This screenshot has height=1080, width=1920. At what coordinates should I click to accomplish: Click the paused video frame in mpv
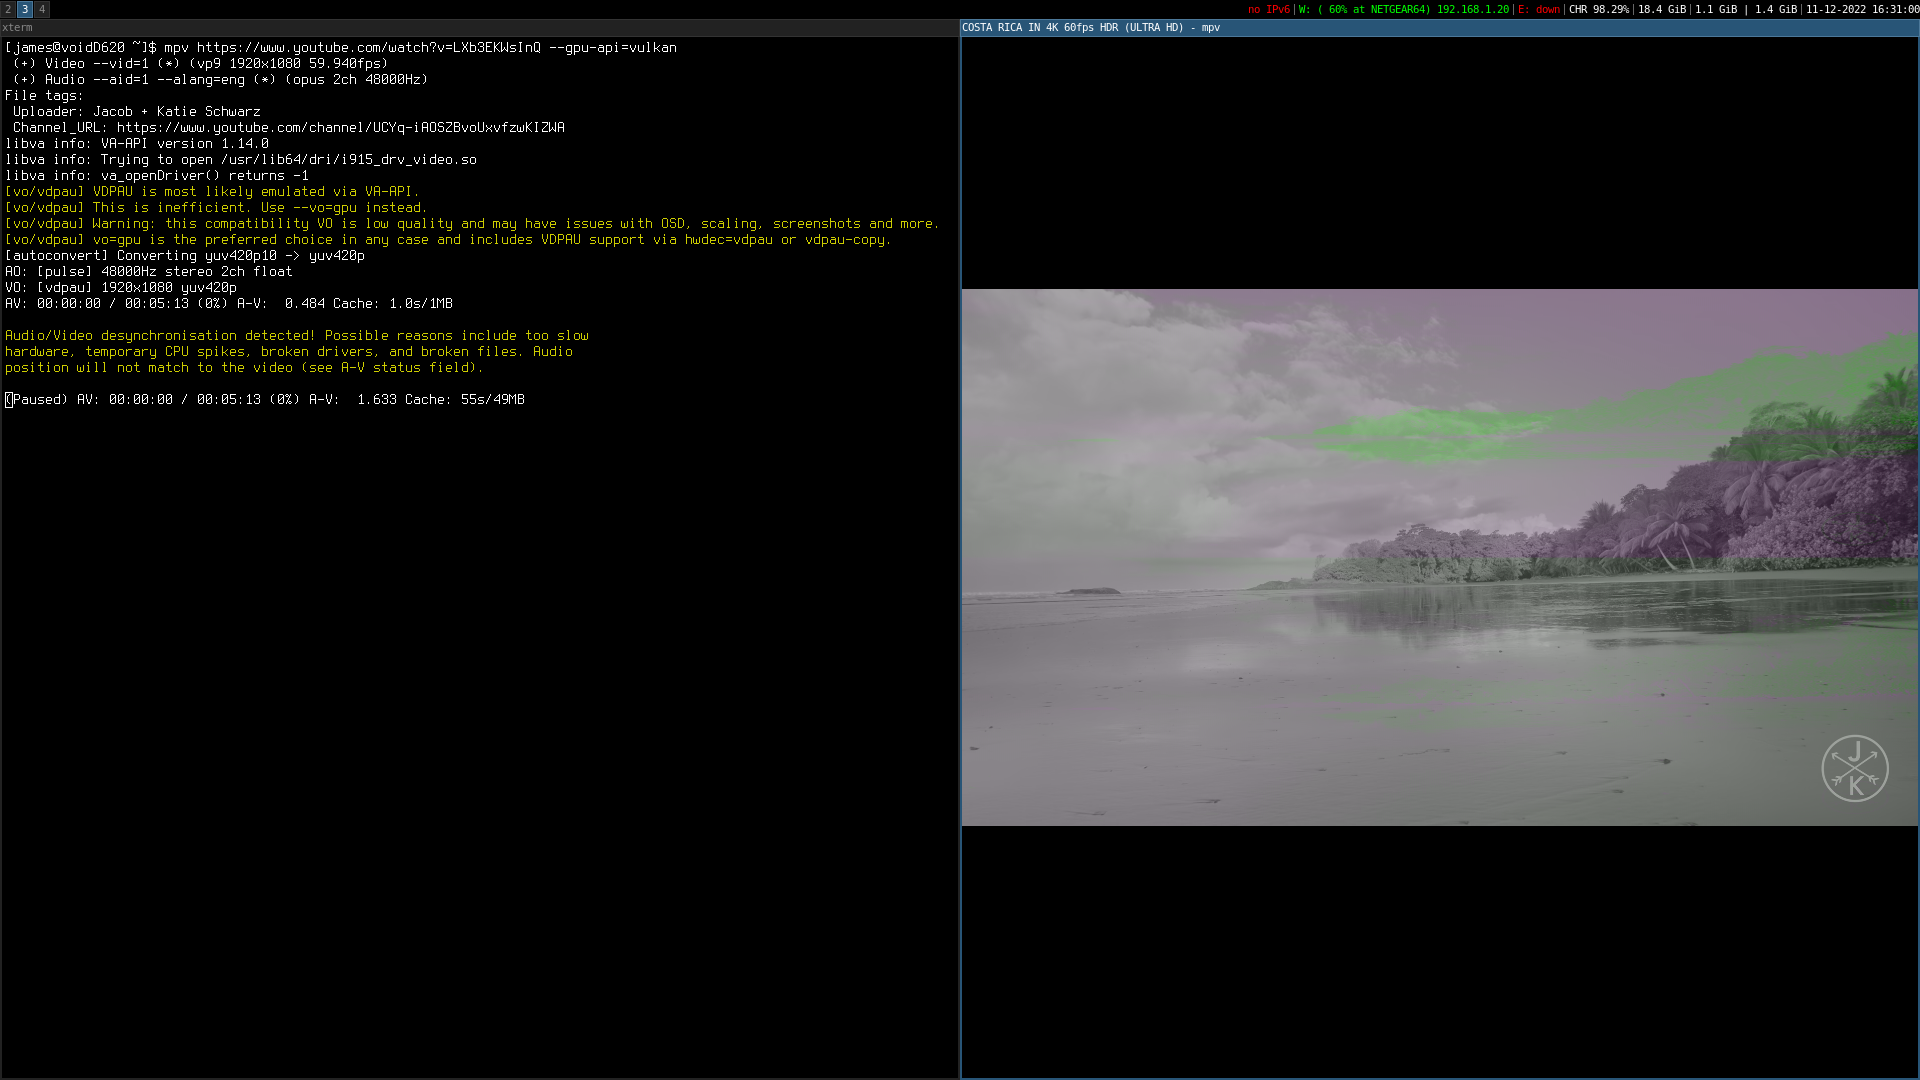[1439, 557]
